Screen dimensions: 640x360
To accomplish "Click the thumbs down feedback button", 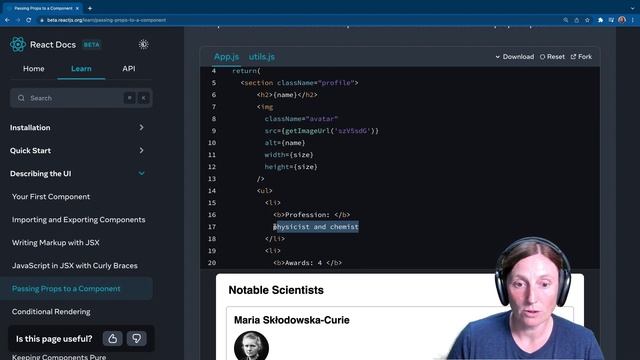I will (136, 338).
